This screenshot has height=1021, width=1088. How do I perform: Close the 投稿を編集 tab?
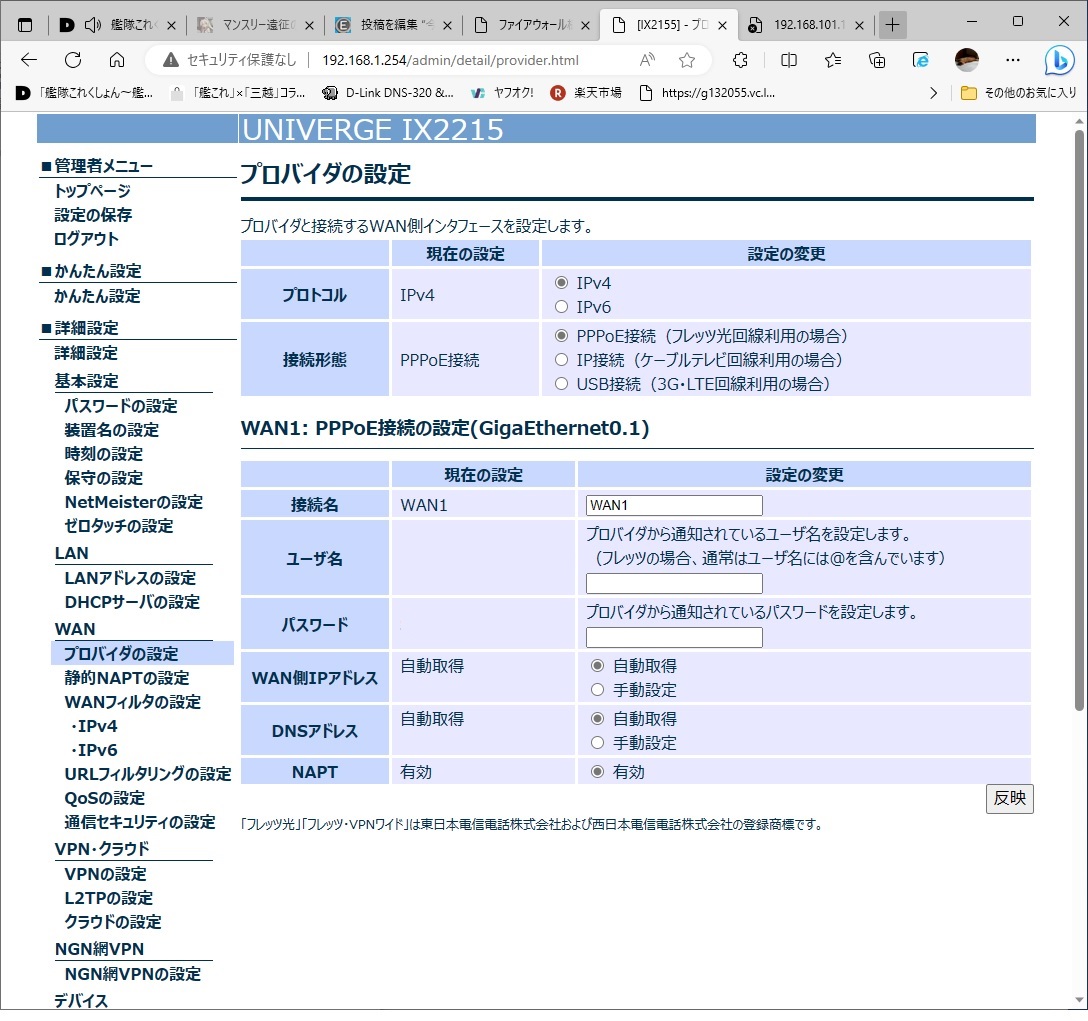[x=448, y=26]
